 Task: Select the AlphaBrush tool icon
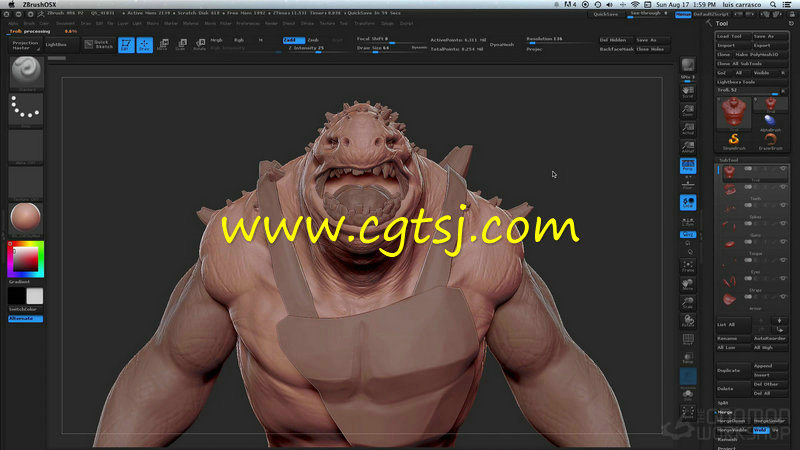(x=770, y=122)
